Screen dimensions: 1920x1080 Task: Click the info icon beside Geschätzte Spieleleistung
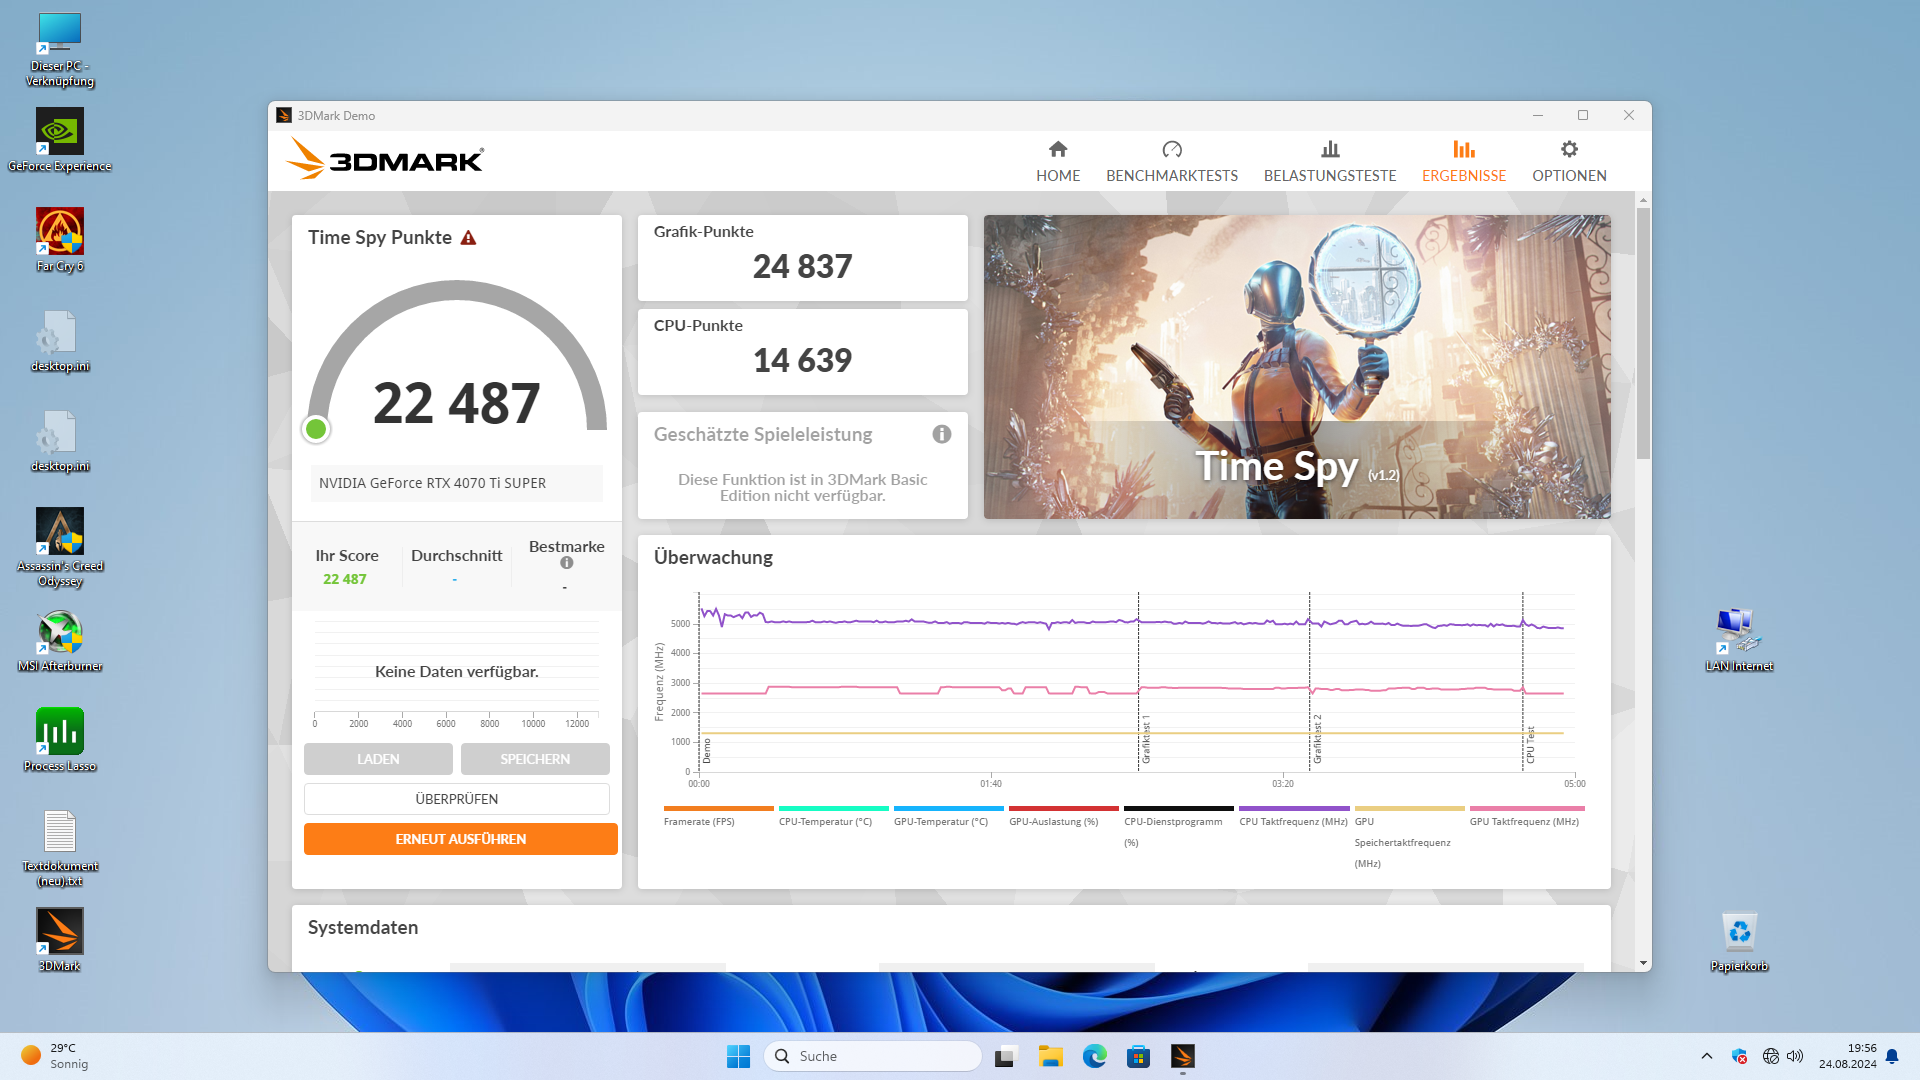pyautogui.click(x=941, y=434)
